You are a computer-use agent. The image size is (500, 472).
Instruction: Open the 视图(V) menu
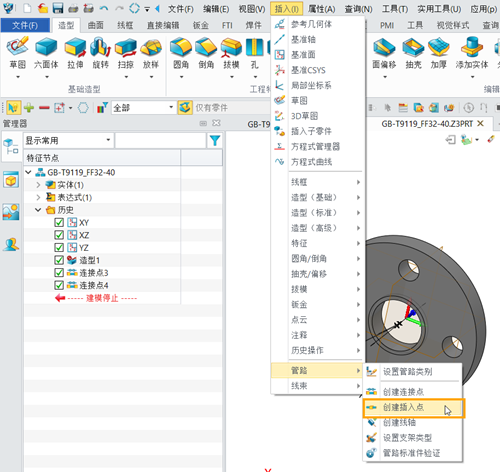click(252, 9)
